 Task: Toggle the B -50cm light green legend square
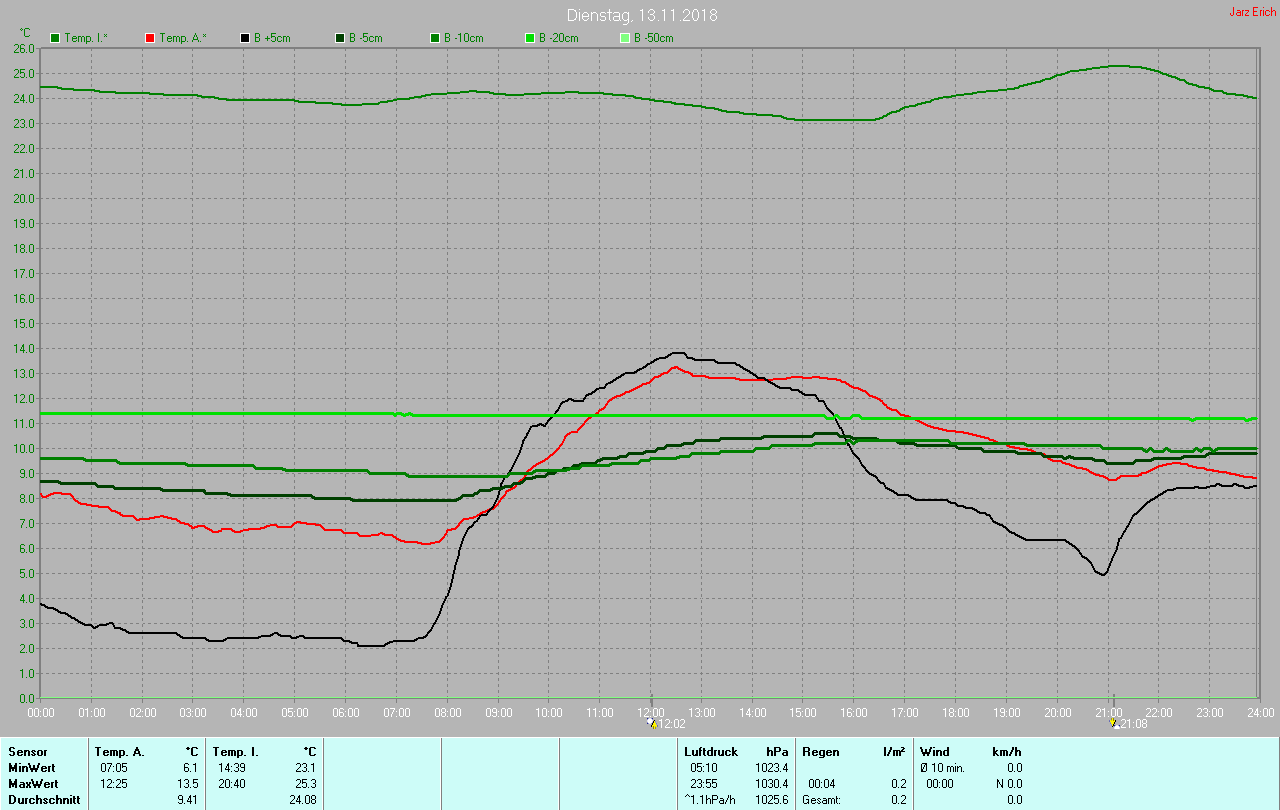point(625,38)
